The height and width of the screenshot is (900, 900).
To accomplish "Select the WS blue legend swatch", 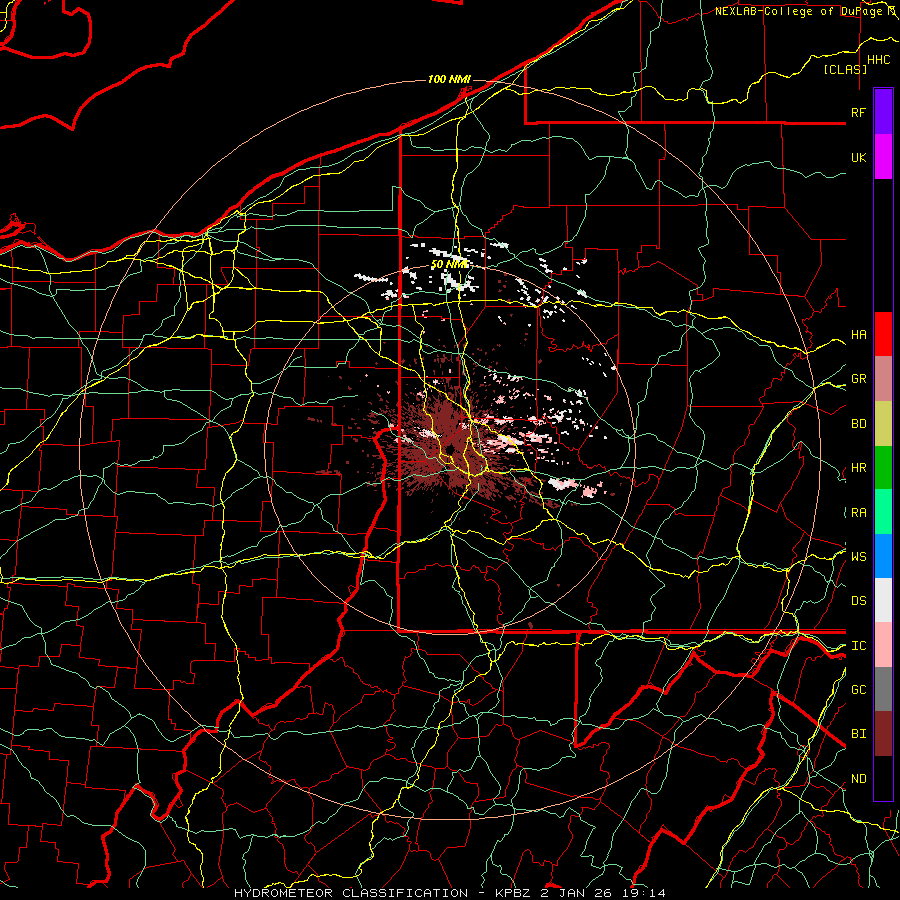I will 883,556.
